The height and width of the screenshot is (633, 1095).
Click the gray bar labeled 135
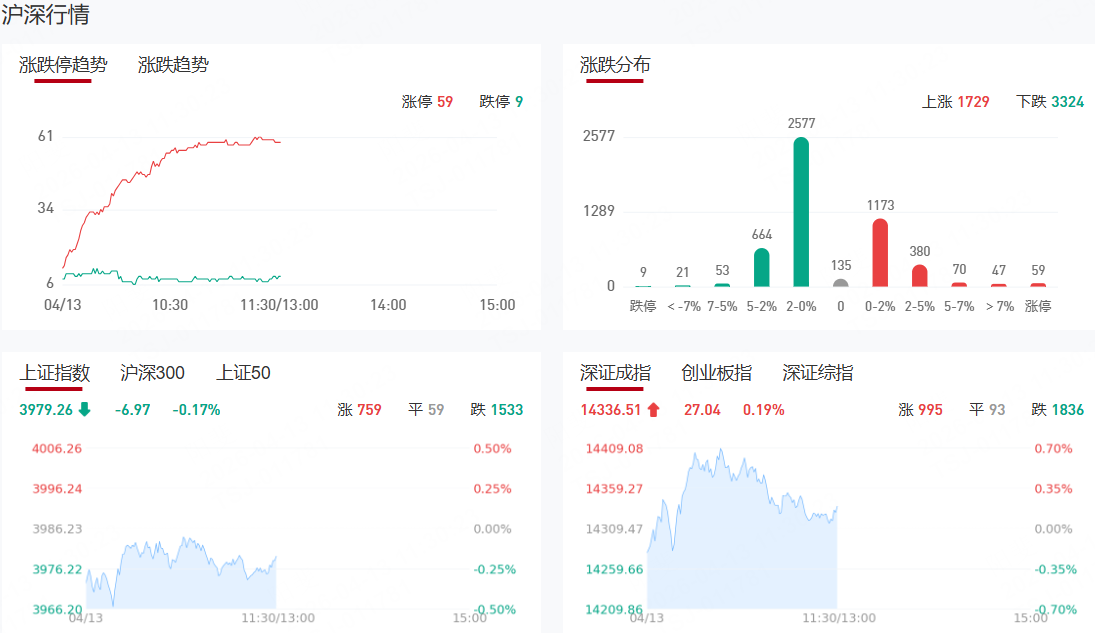pyautogui.click(x=841, y=283)
